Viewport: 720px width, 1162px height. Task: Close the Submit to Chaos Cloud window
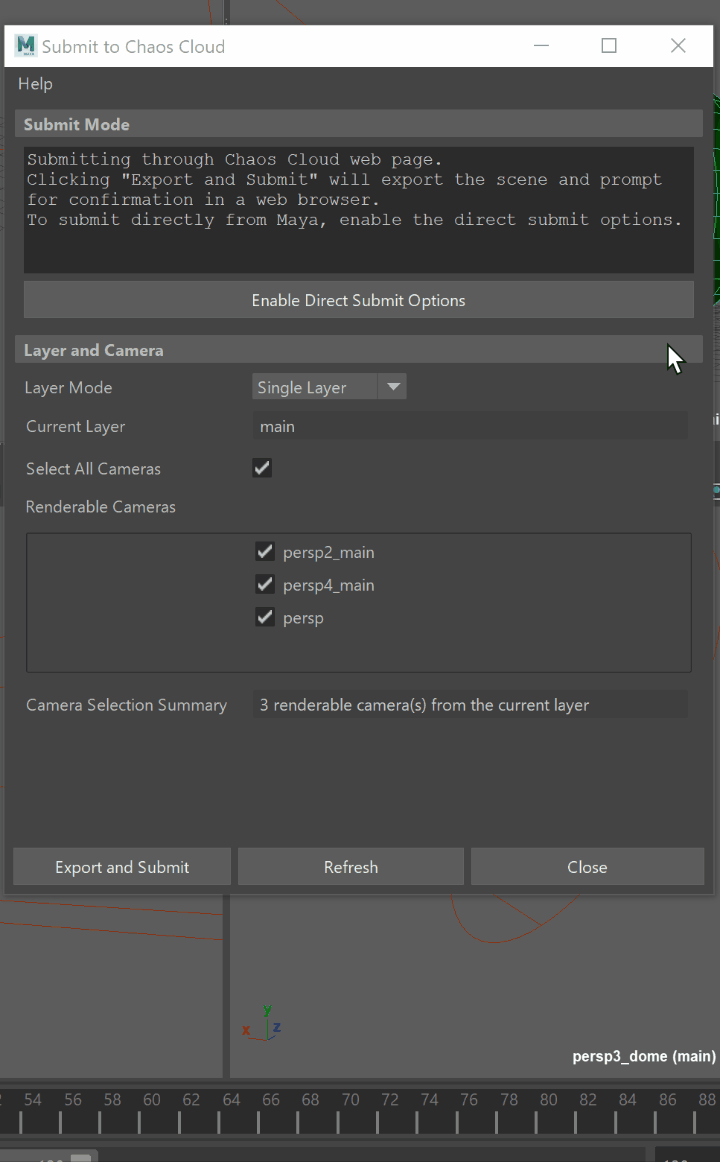678,46
